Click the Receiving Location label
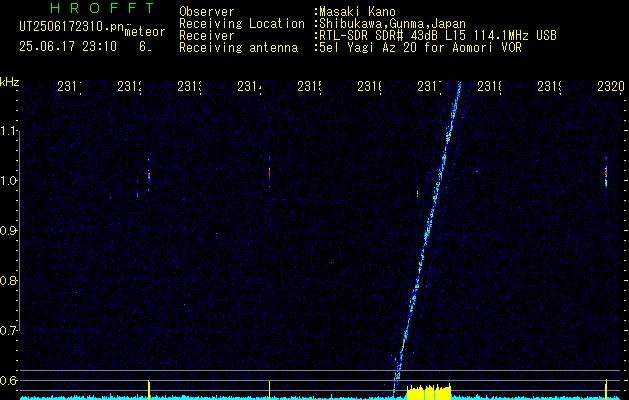The height and width of the screenshot is (400, 629). (242, 24)
